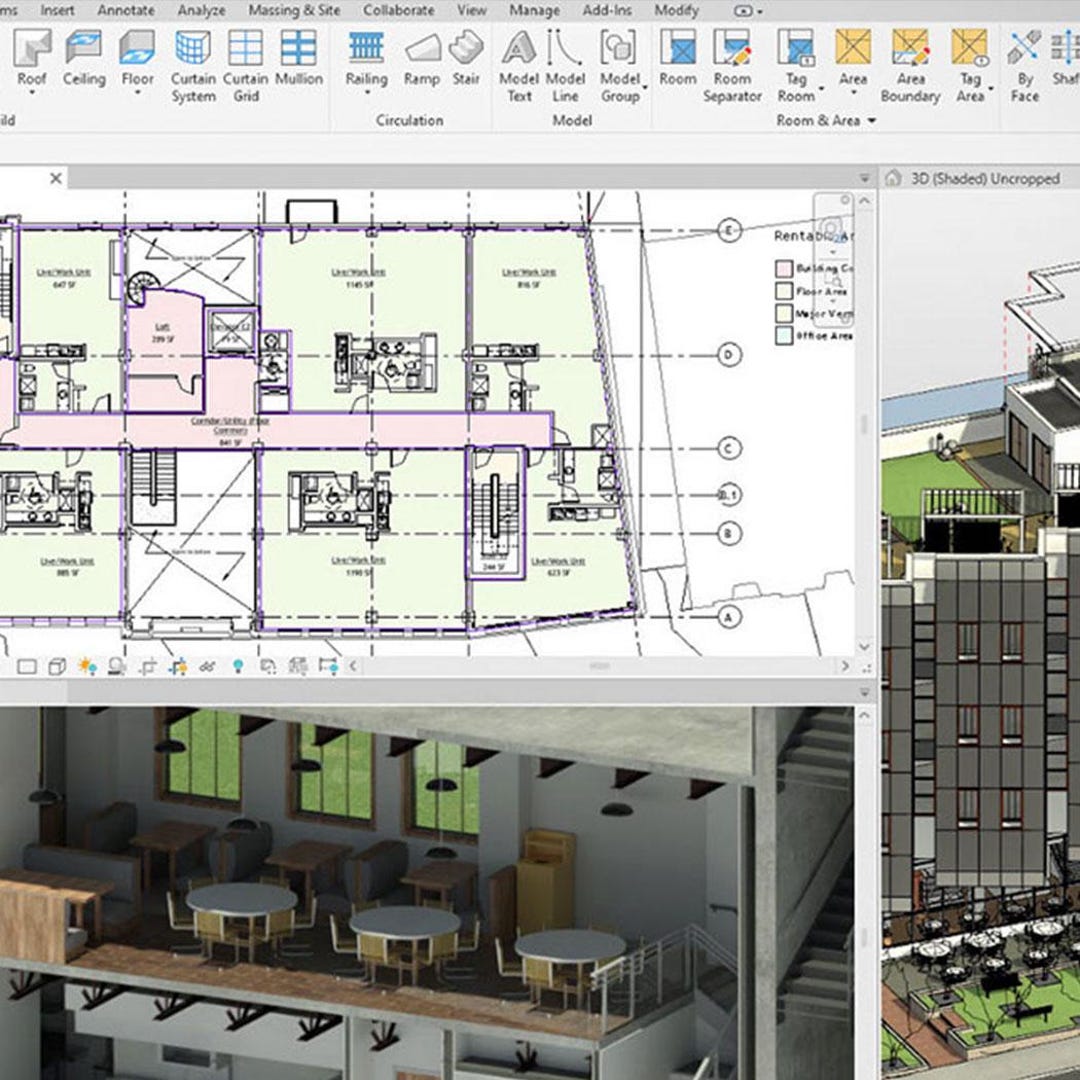Collapse view control bar with left chevron
1080x1080 pixels.
(353, 666)
